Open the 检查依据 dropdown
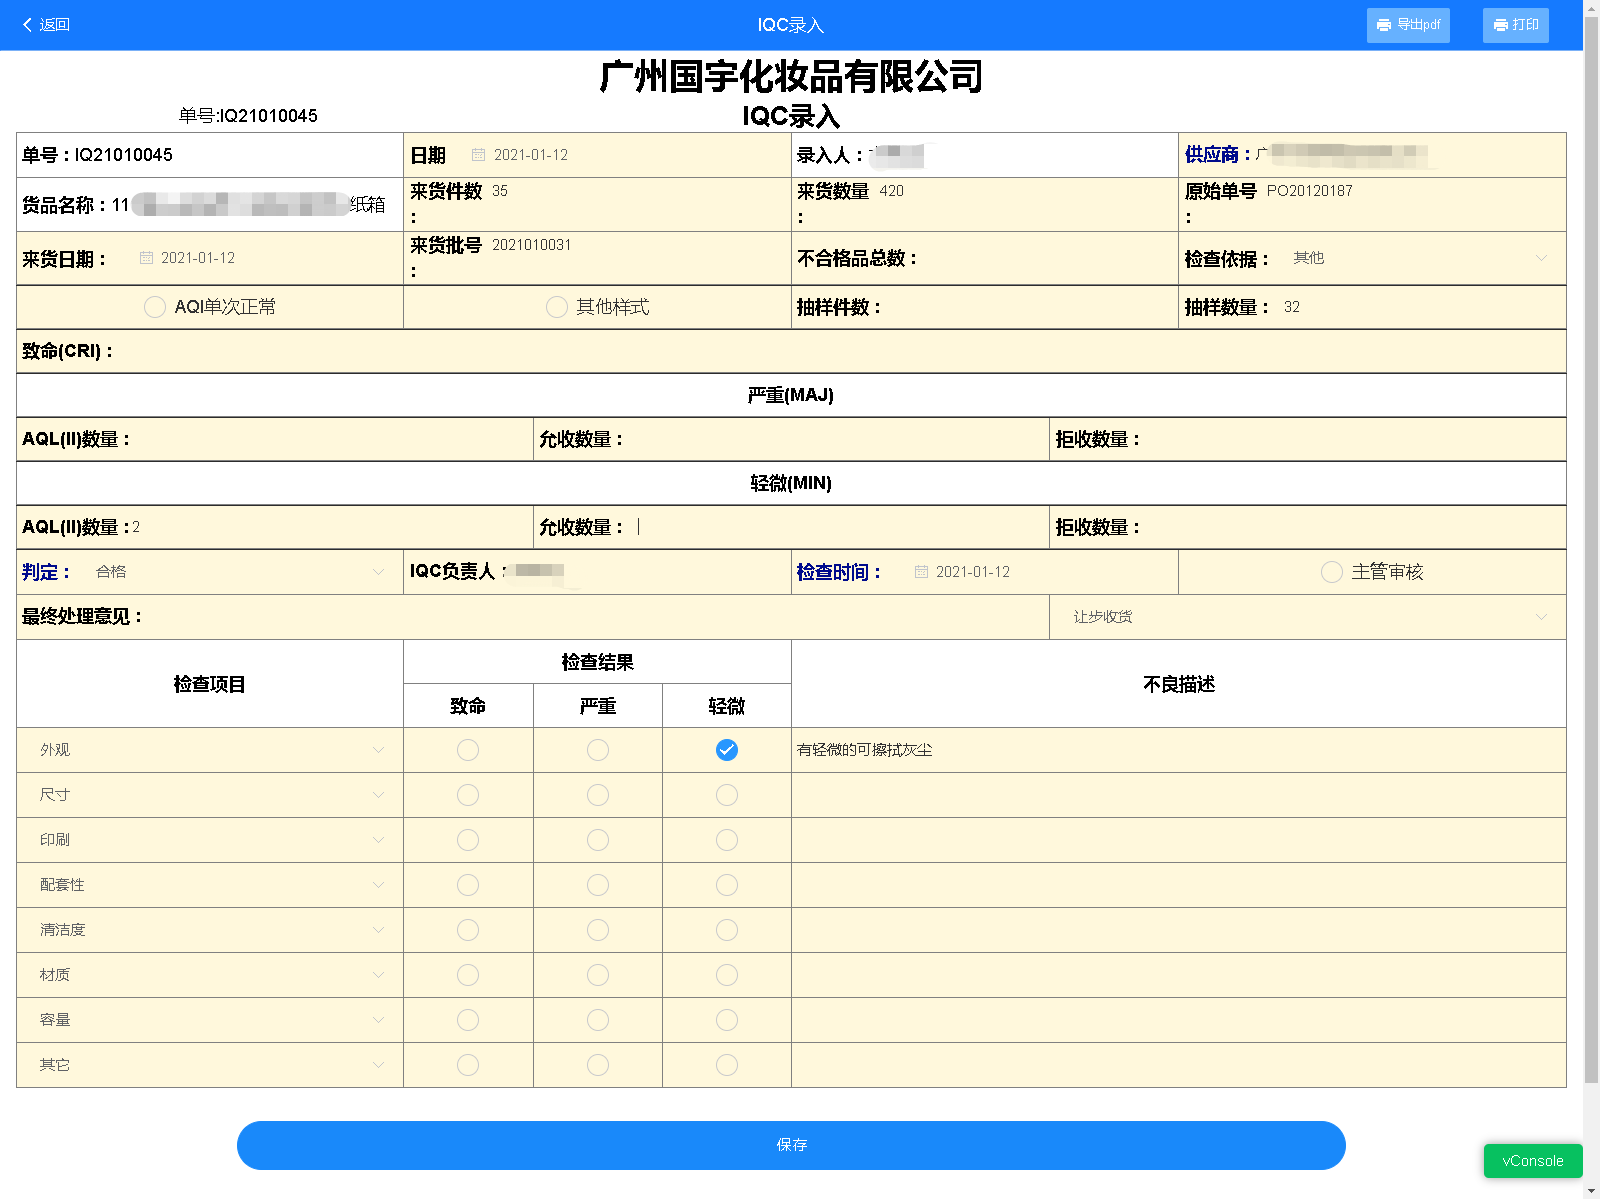The image size is (1600, 1199). click(1540, 258)
